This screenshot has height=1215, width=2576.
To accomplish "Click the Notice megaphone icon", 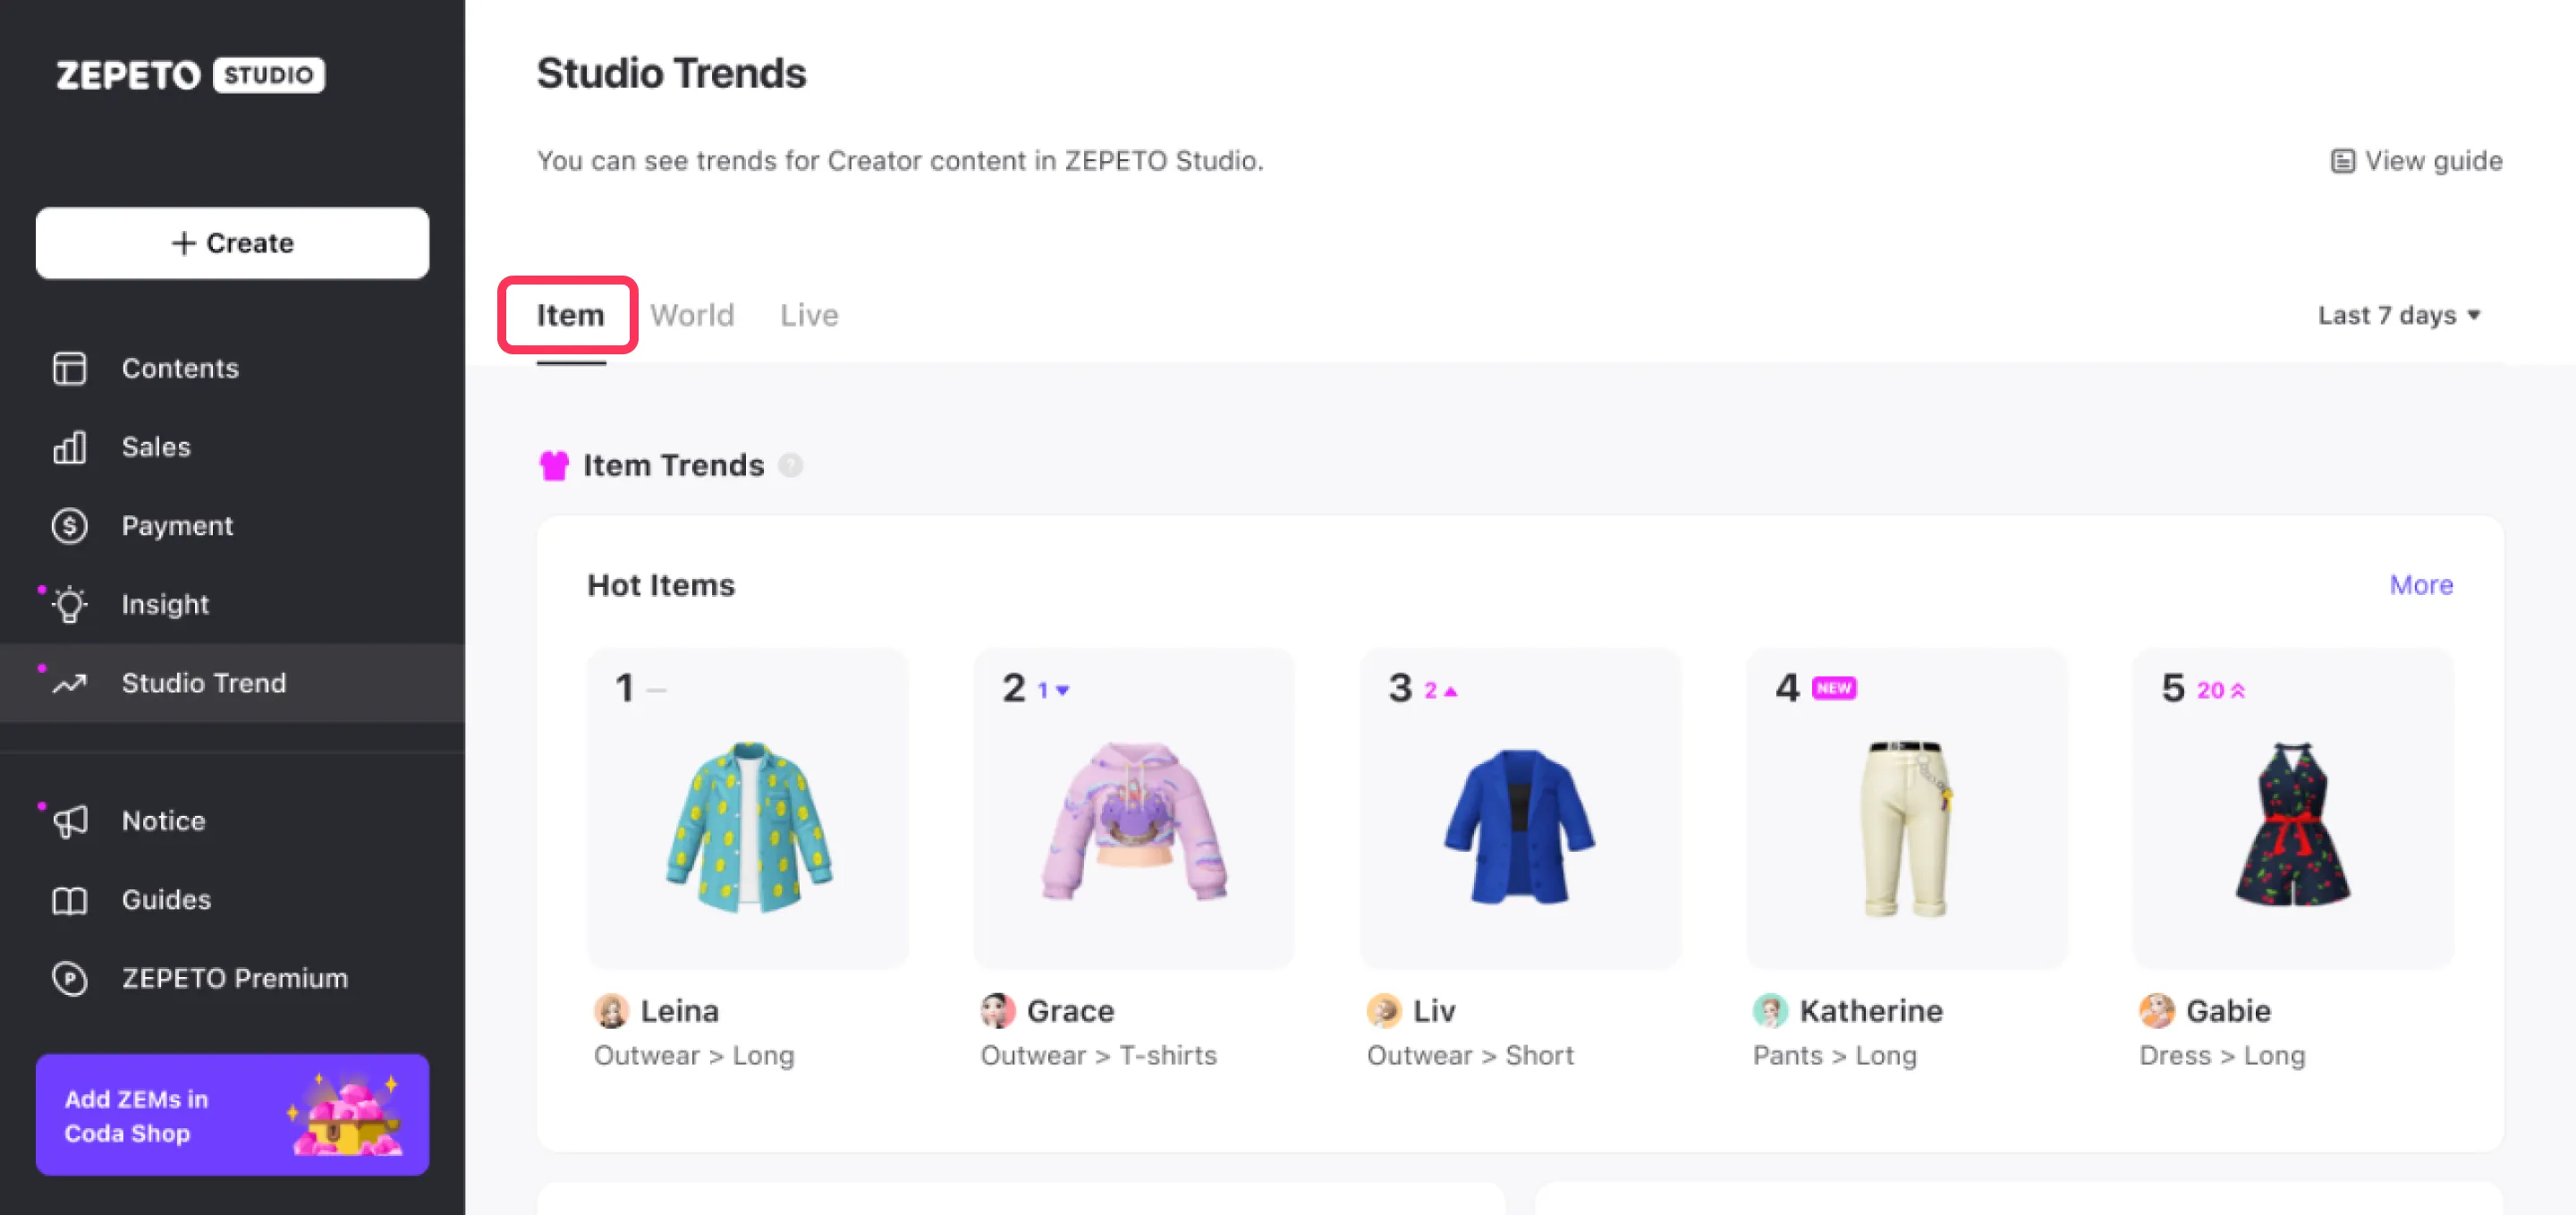I will tap(69, 821).
